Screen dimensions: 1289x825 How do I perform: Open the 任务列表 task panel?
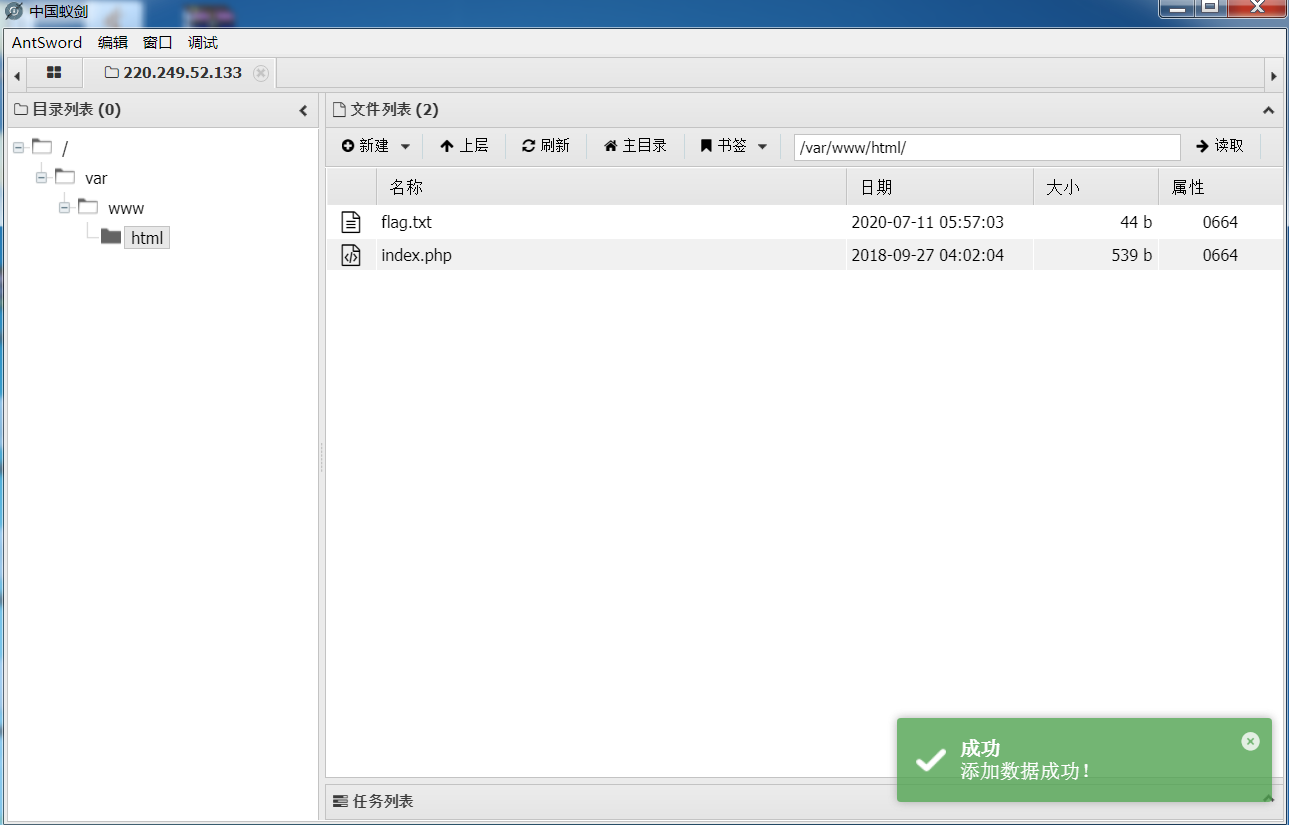pos(372,801)
